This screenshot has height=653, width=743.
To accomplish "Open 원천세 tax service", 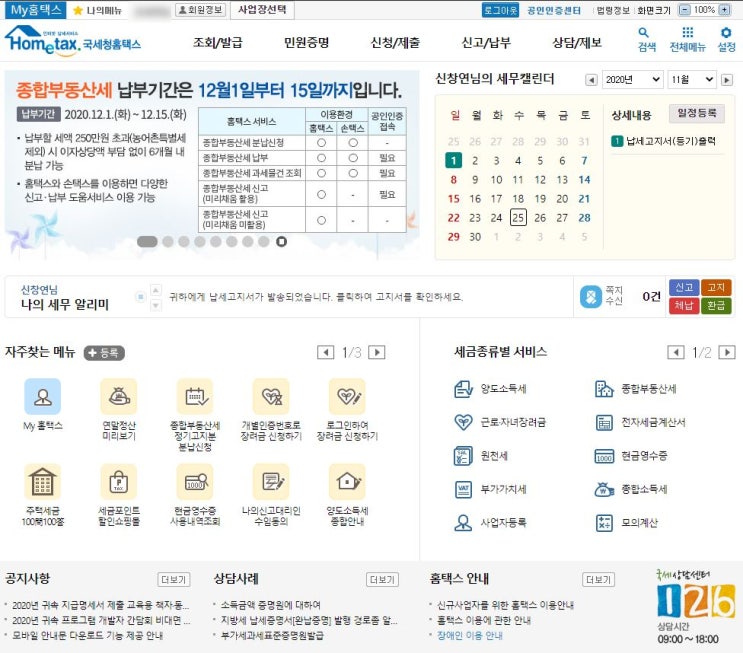I will tap(481, 456).
